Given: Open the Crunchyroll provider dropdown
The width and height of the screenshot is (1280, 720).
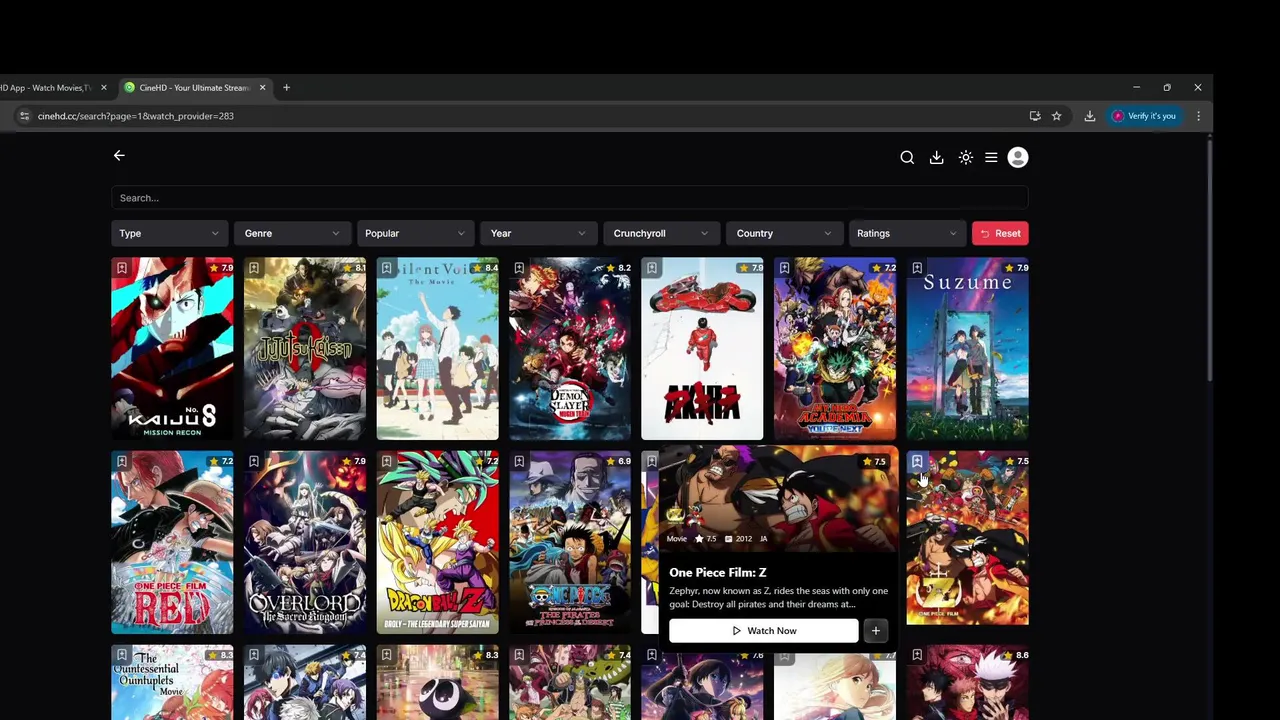Looking at the screenshot, I should click(x=660, y=233).
